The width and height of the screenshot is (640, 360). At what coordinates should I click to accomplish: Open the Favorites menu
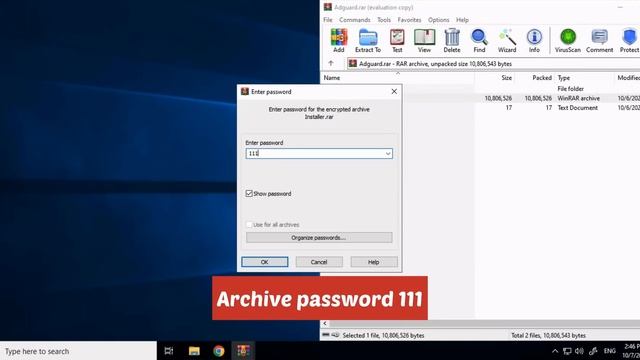pos(409,20)
